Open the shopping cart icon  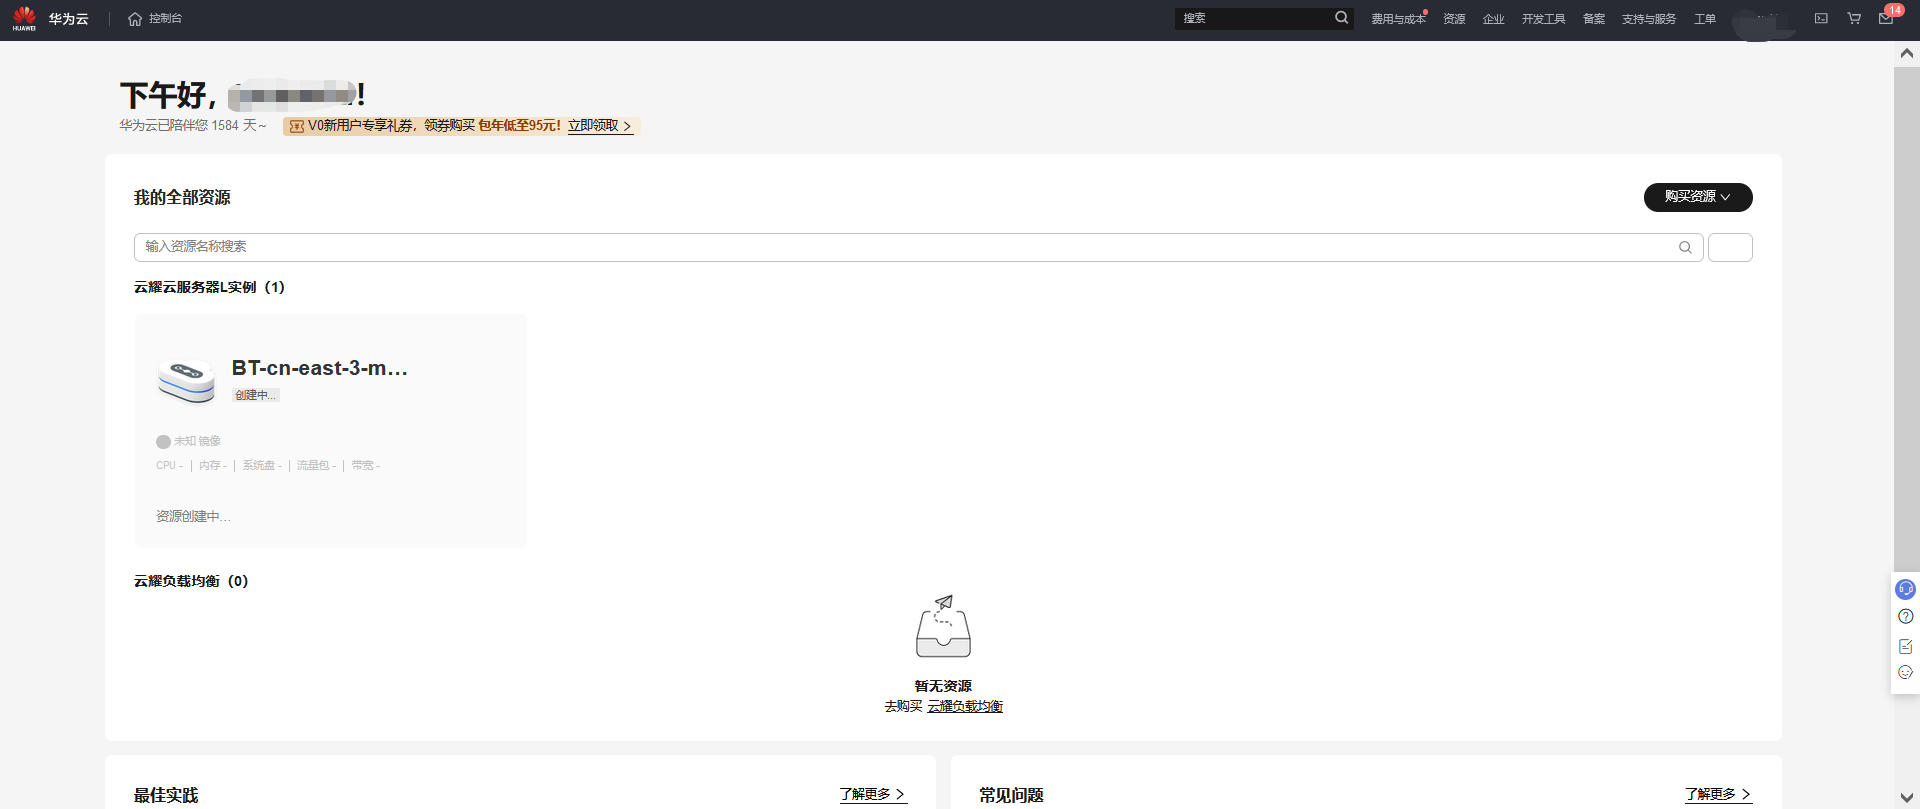(x=1854, y=18)
